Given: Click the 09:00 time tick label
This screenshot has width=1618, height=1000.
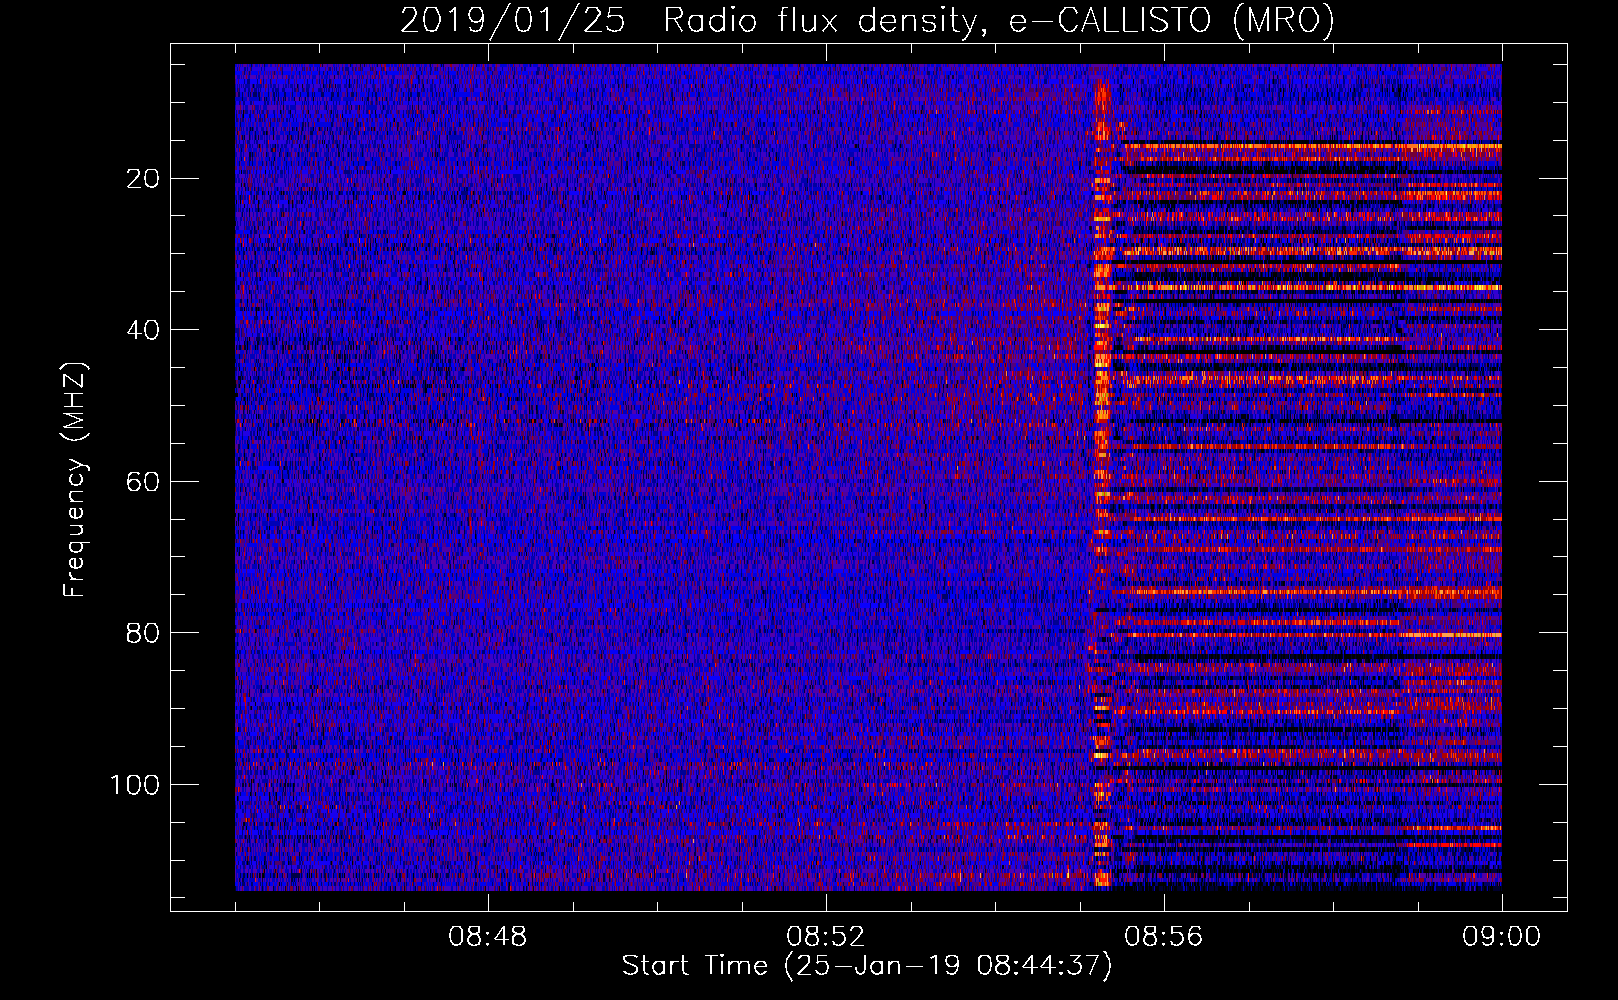Looking at the screenshot, I should [x=1502, y=937].
